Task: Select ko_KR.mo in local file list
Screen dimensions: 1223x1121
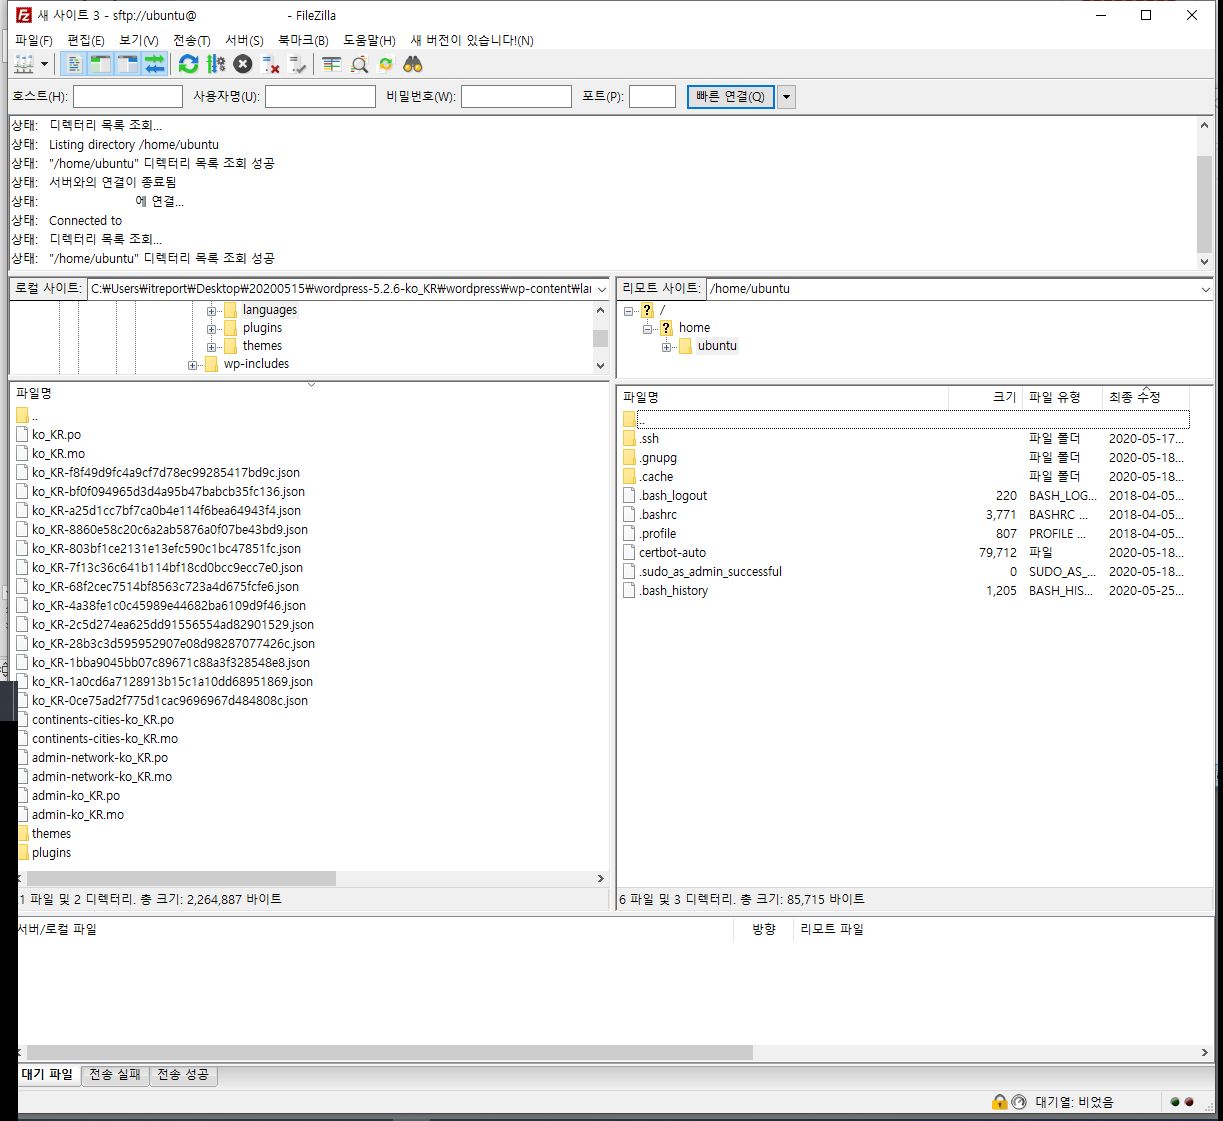Action: [58, 454]
